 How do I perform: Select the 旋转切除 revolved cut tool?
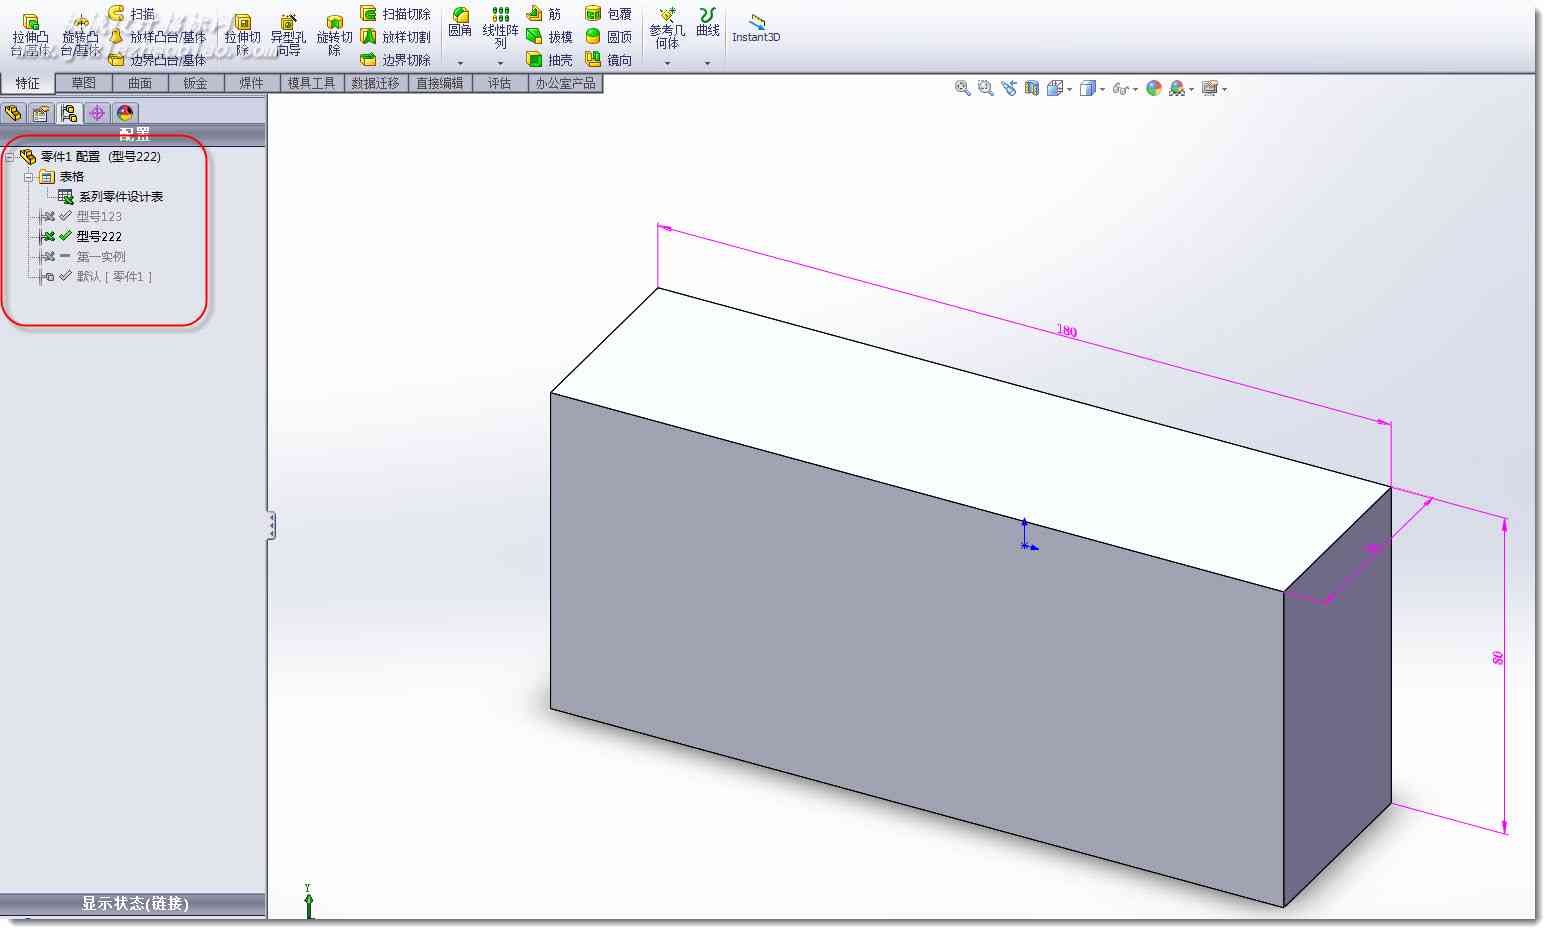334,35
